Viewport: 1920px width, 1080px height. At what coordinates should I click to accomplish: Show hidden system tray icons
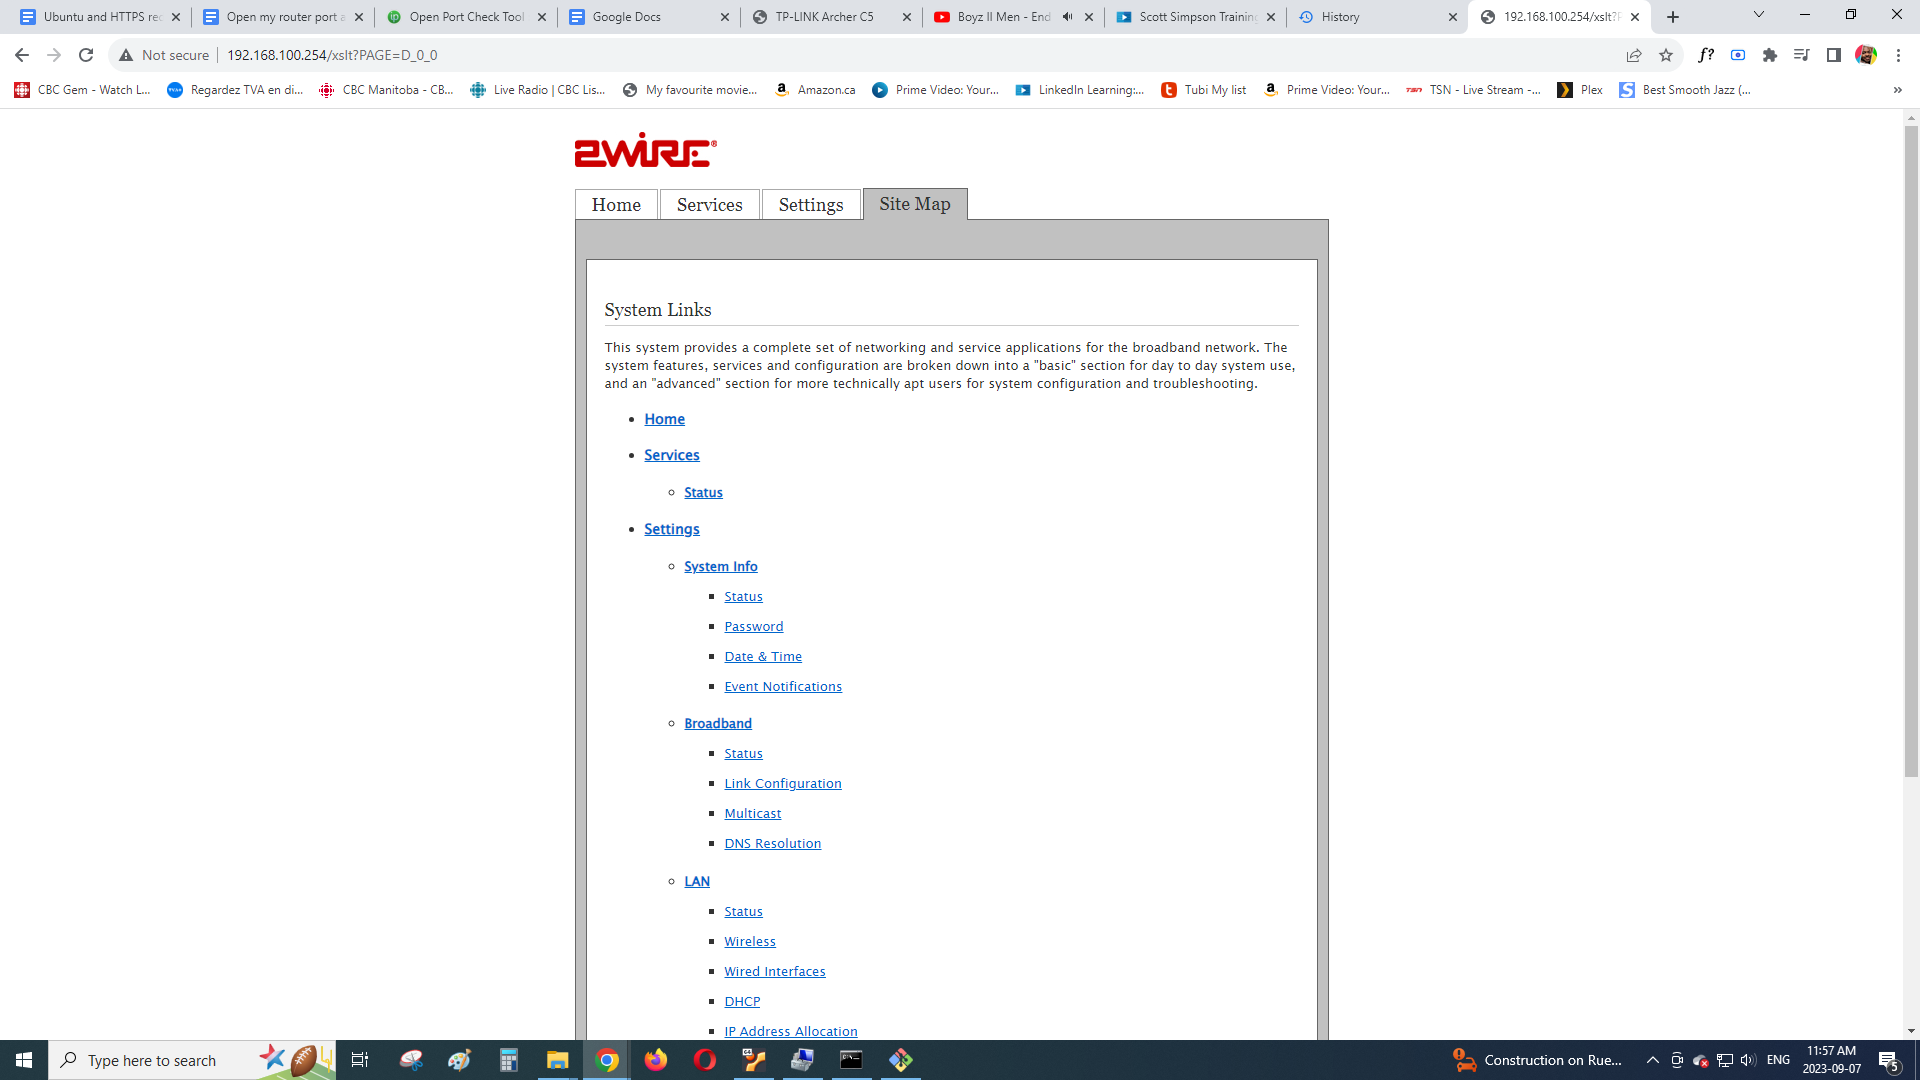click(x=1653, y=1060)
